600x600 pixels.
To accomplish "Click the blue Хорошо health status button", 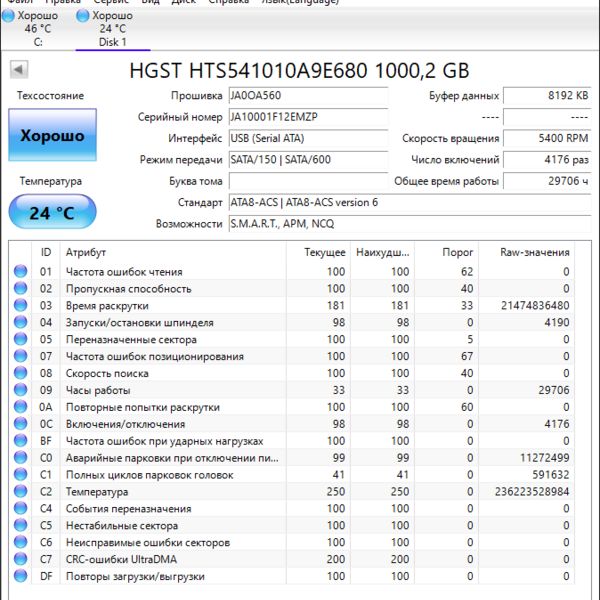I will click(52, 135).
